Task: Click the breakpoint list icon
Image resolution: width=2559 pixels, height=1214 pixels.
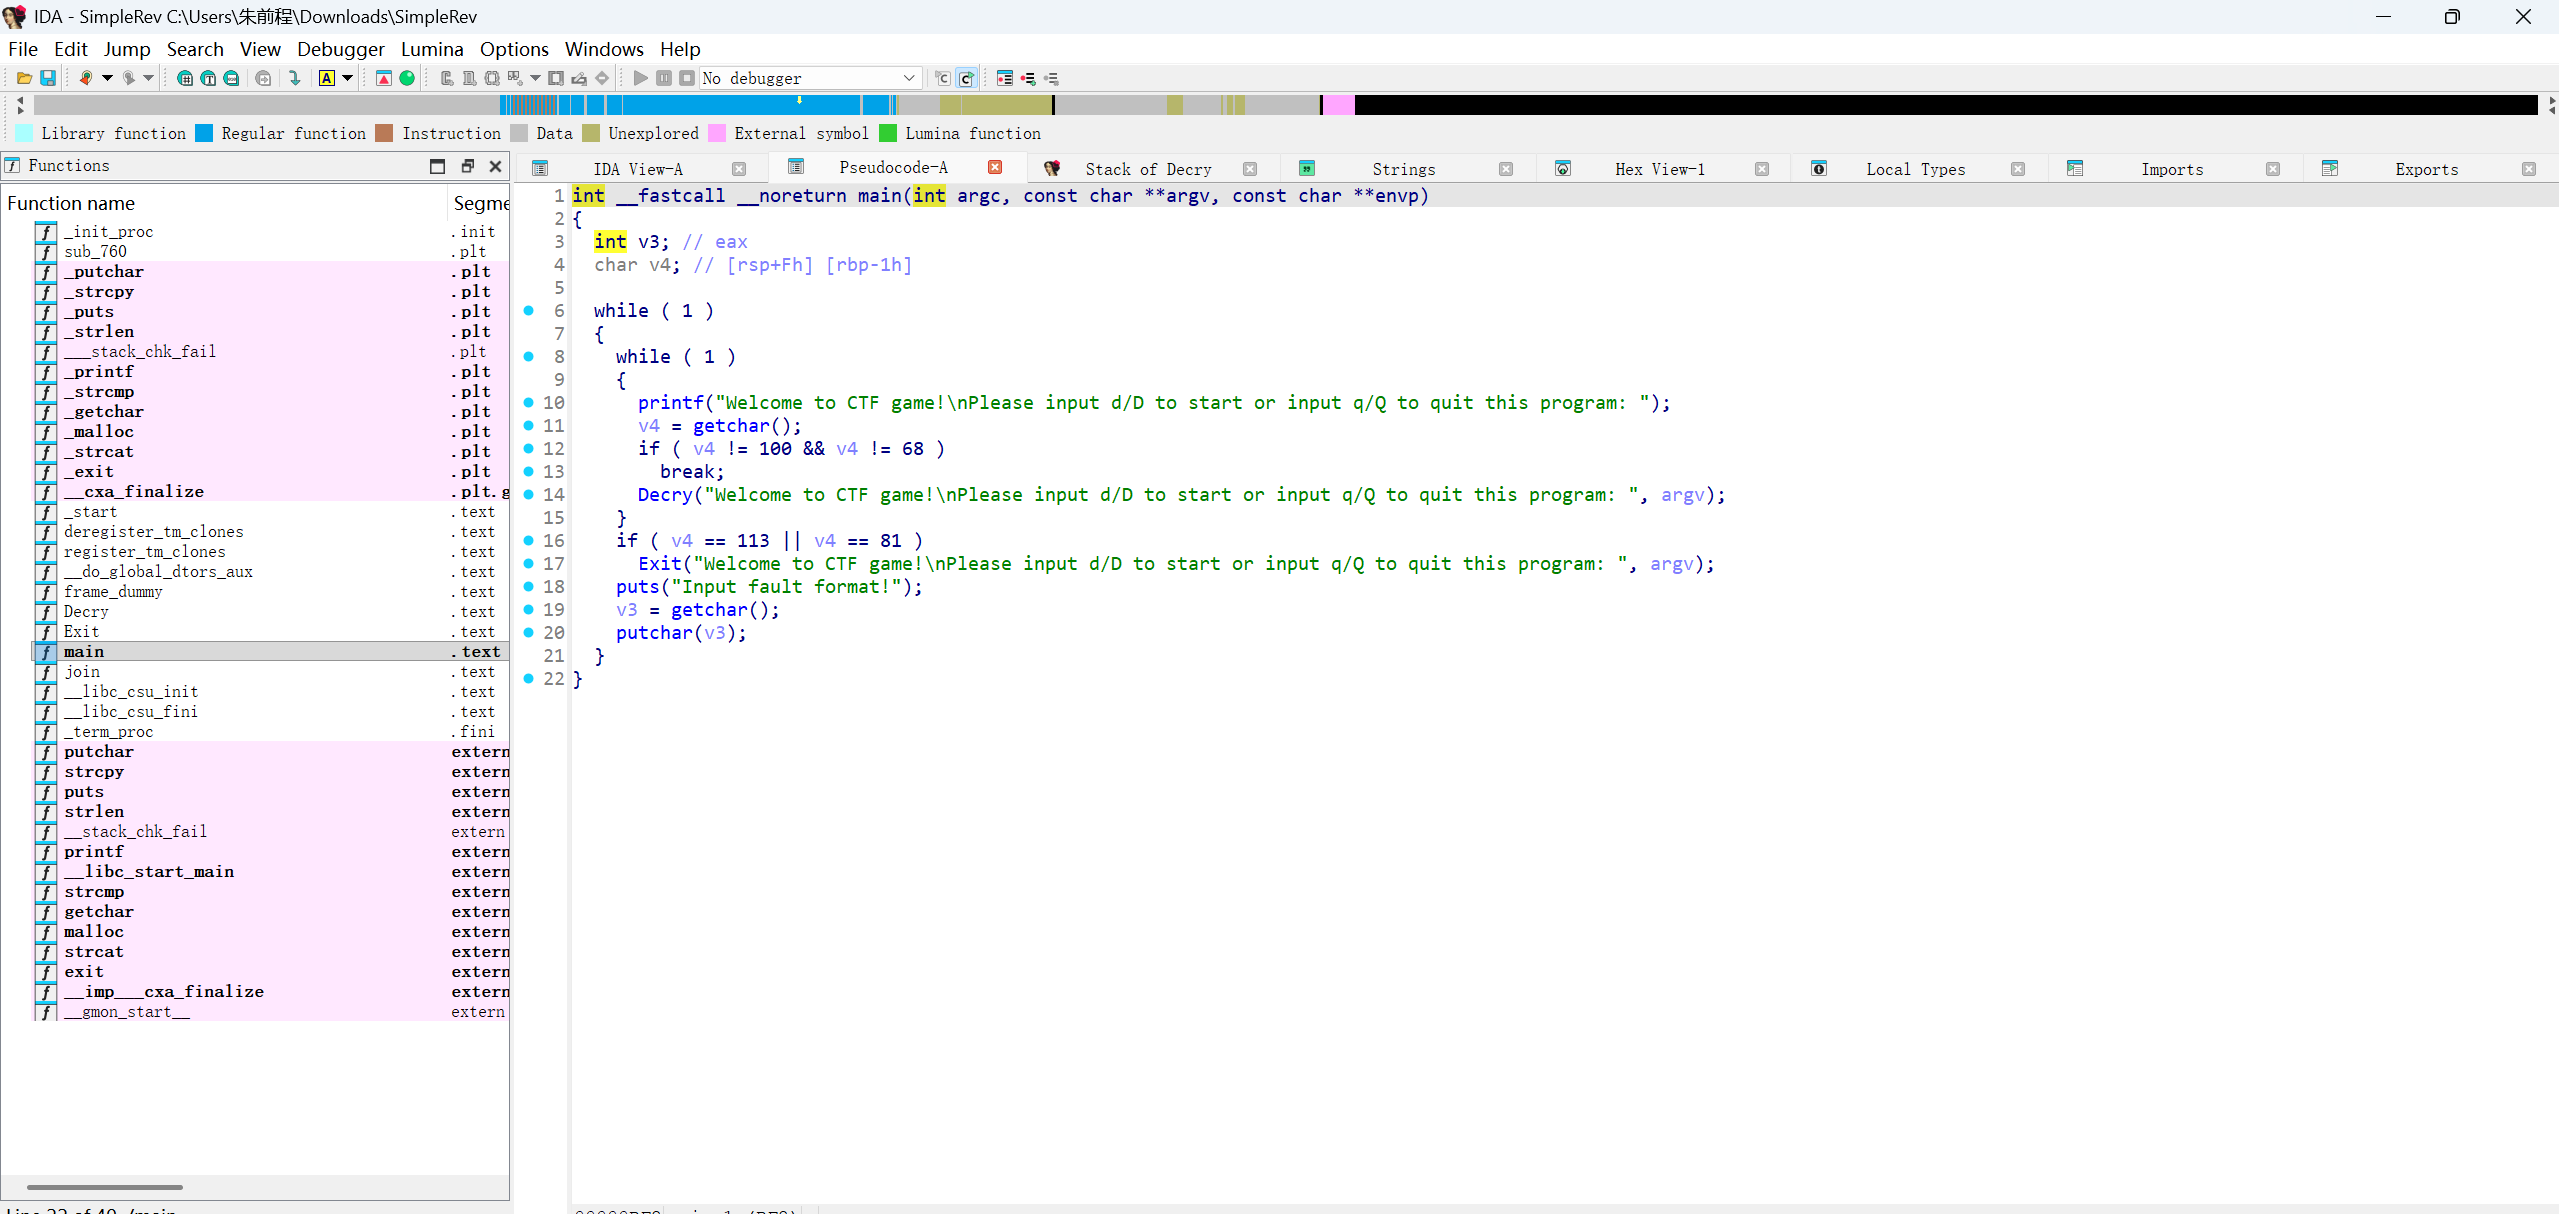Action: coord(1005,78)
